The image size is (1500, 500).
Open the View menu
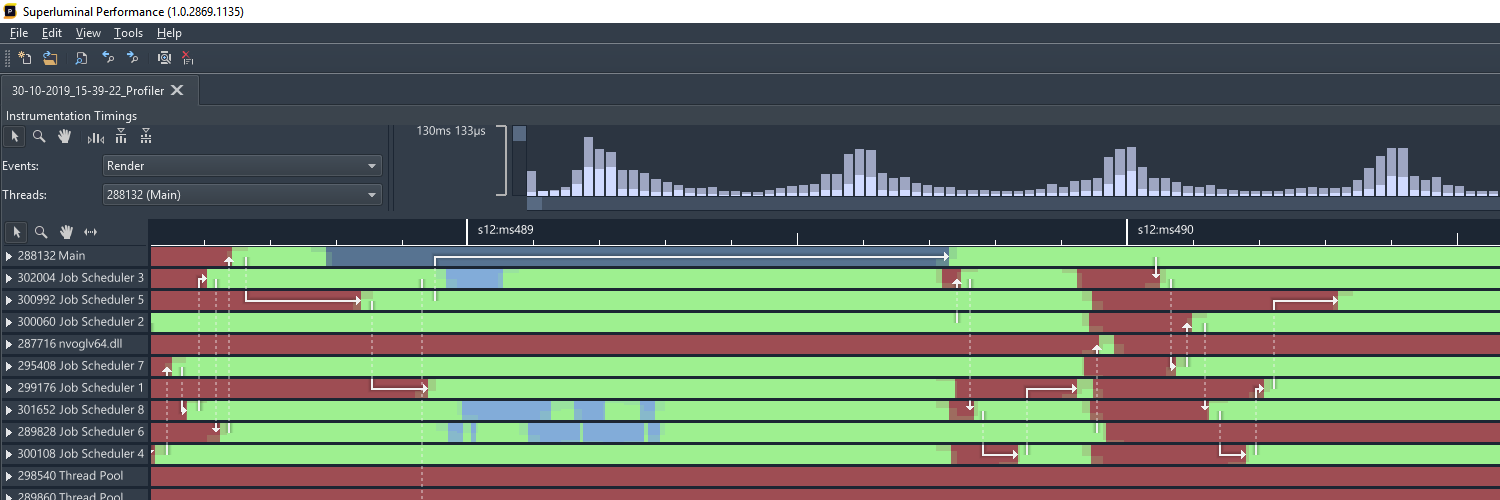click(88, 33)
